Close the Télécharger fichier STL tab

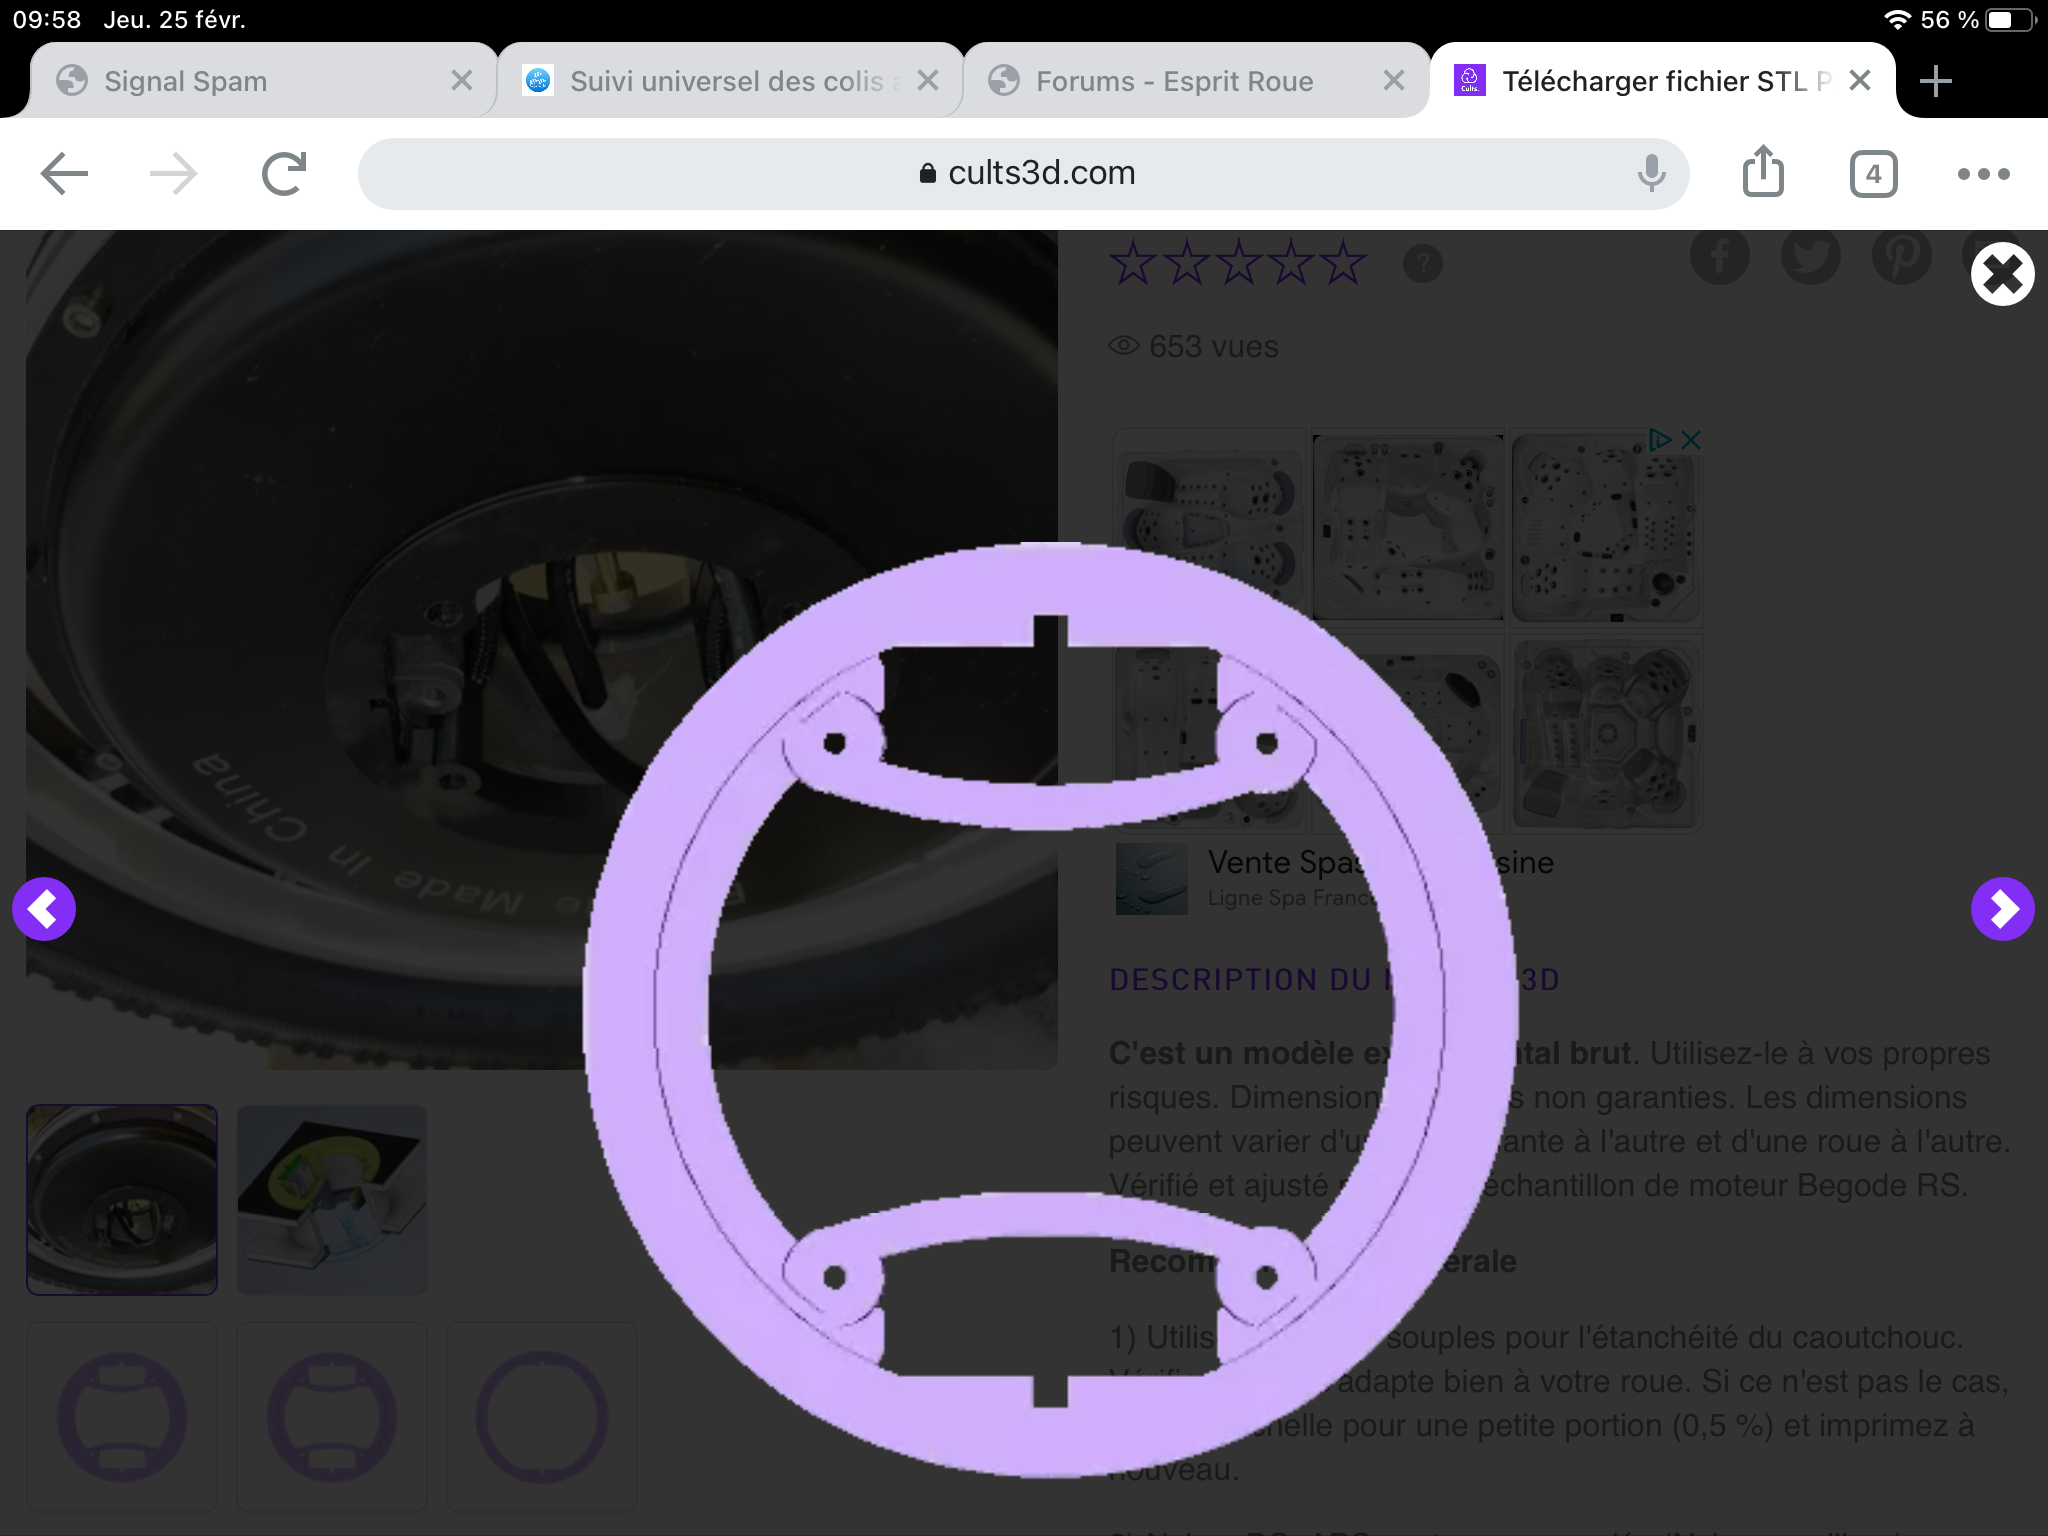(1860, 80)
